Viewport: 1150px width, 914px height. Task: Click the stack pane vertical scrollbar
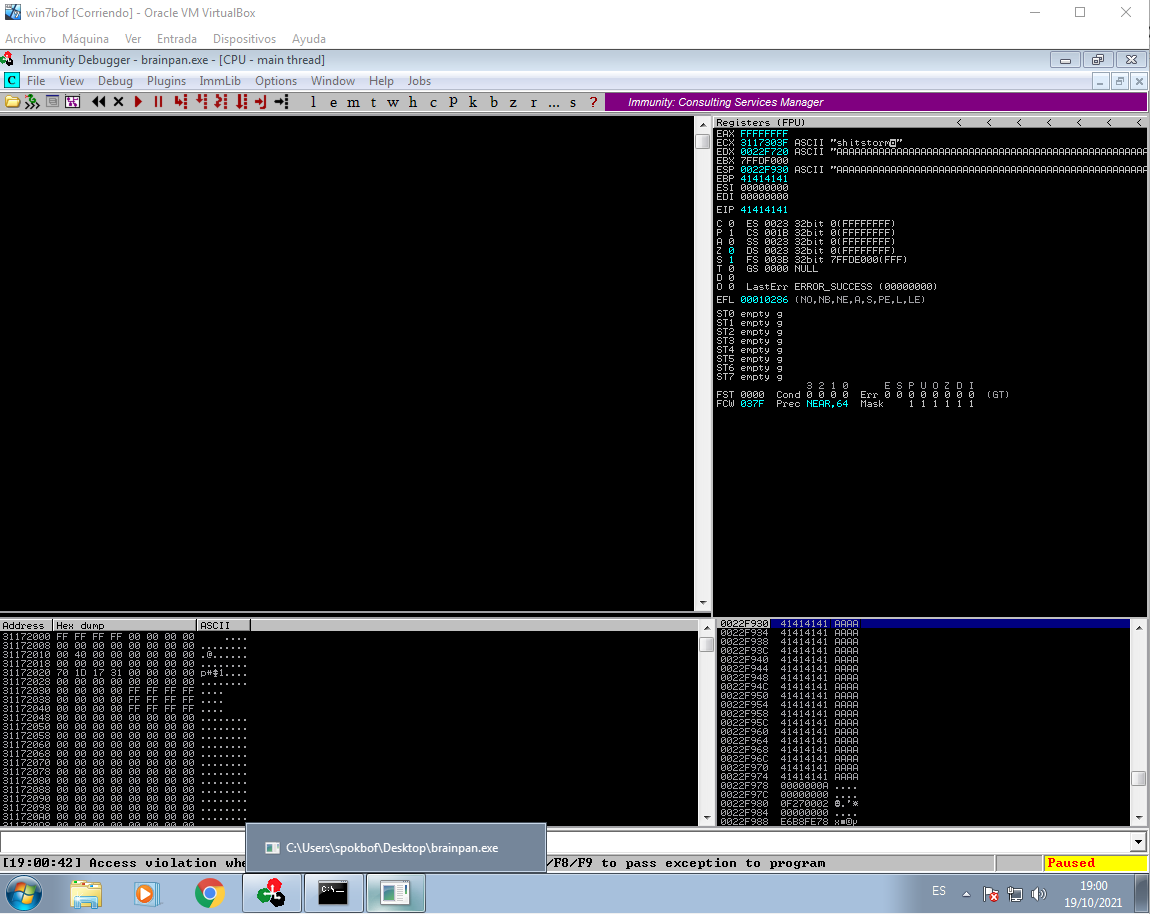[x=1139, y=720]
